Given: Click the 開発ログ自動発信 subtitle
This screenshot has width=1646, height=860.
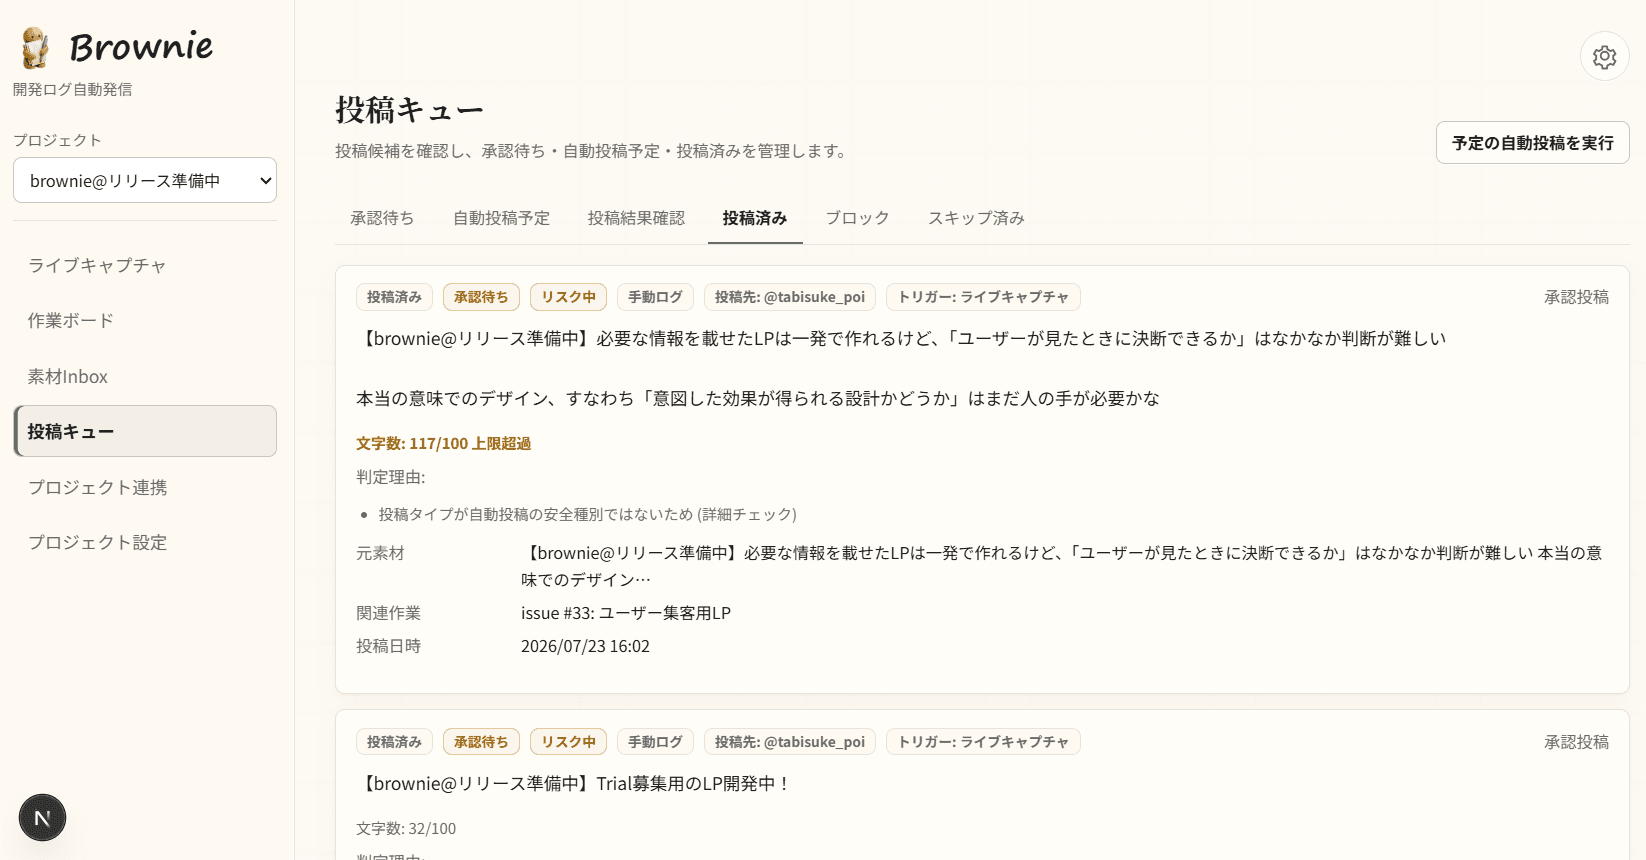Looking at the screenshot, I should coord(72,89).
